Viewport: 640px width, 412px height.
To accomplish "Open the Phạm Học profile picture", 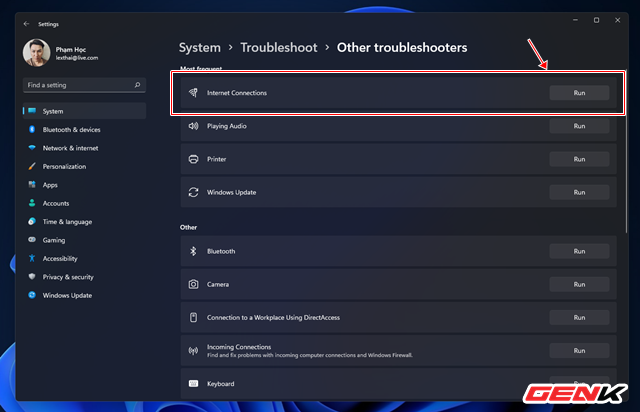I will point(37,53).
